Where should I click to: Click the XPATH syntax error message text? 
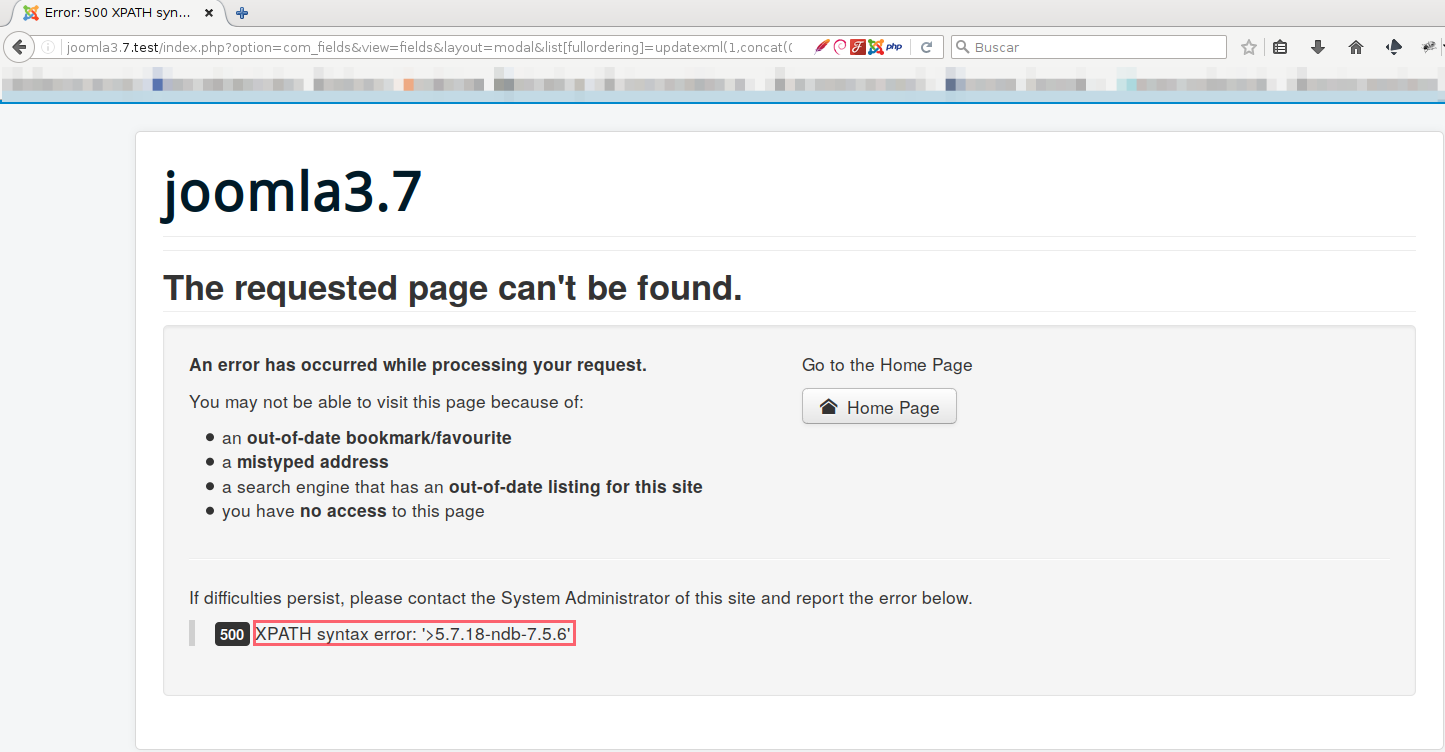[414, 634]
